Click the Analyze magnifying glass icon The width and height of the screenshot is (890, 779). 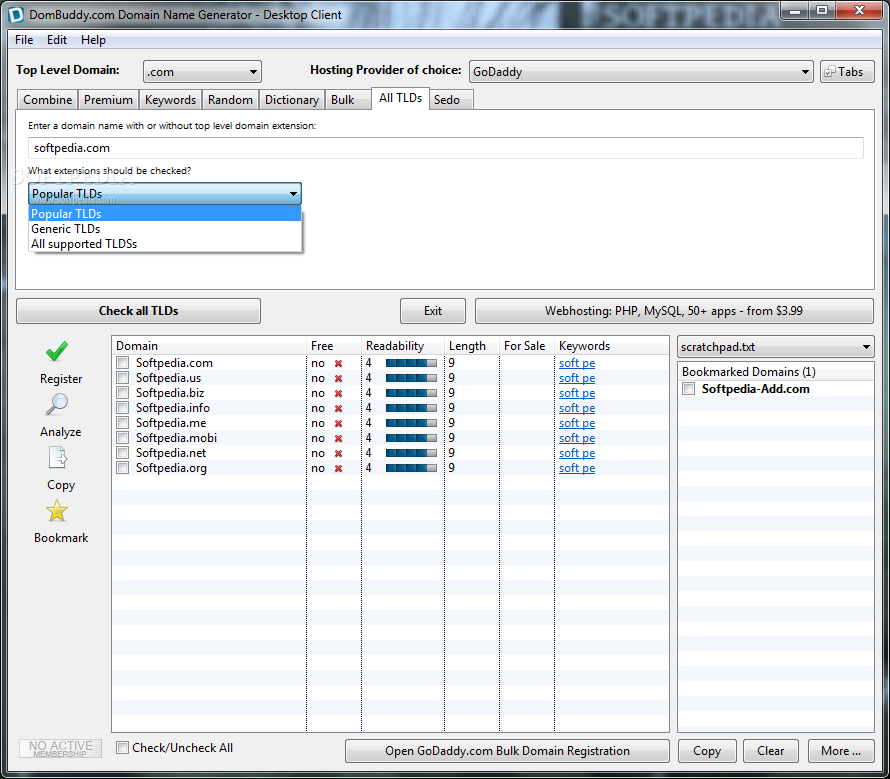57,404
